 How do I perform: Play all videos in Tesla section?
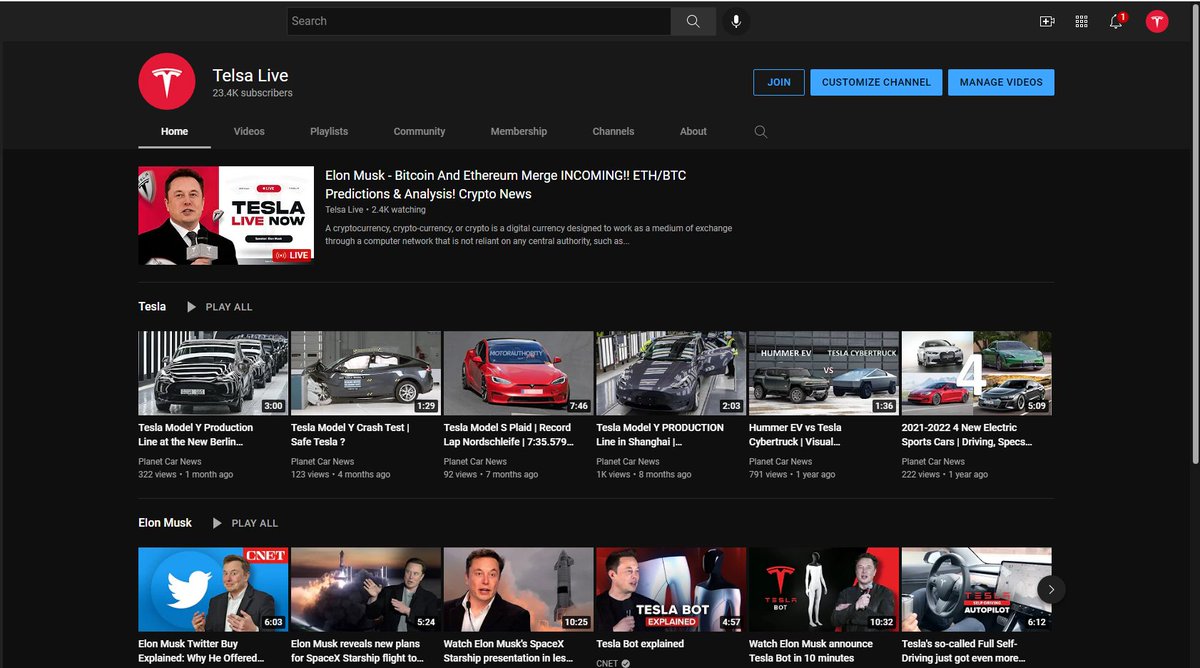pyautogui.click(x=219, y=307)
